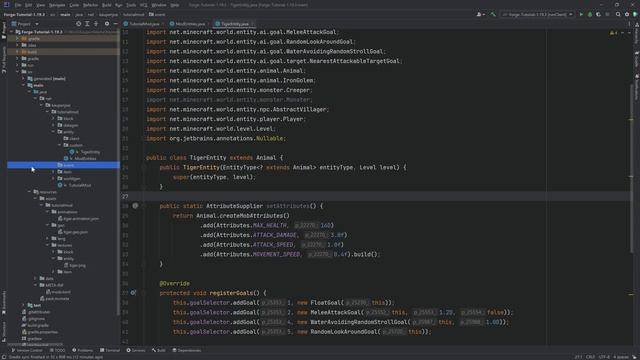Screen dimensions: 640x360
Task: Open the Refactor menu
Action: pyautogui.click(x=91, y=5)
